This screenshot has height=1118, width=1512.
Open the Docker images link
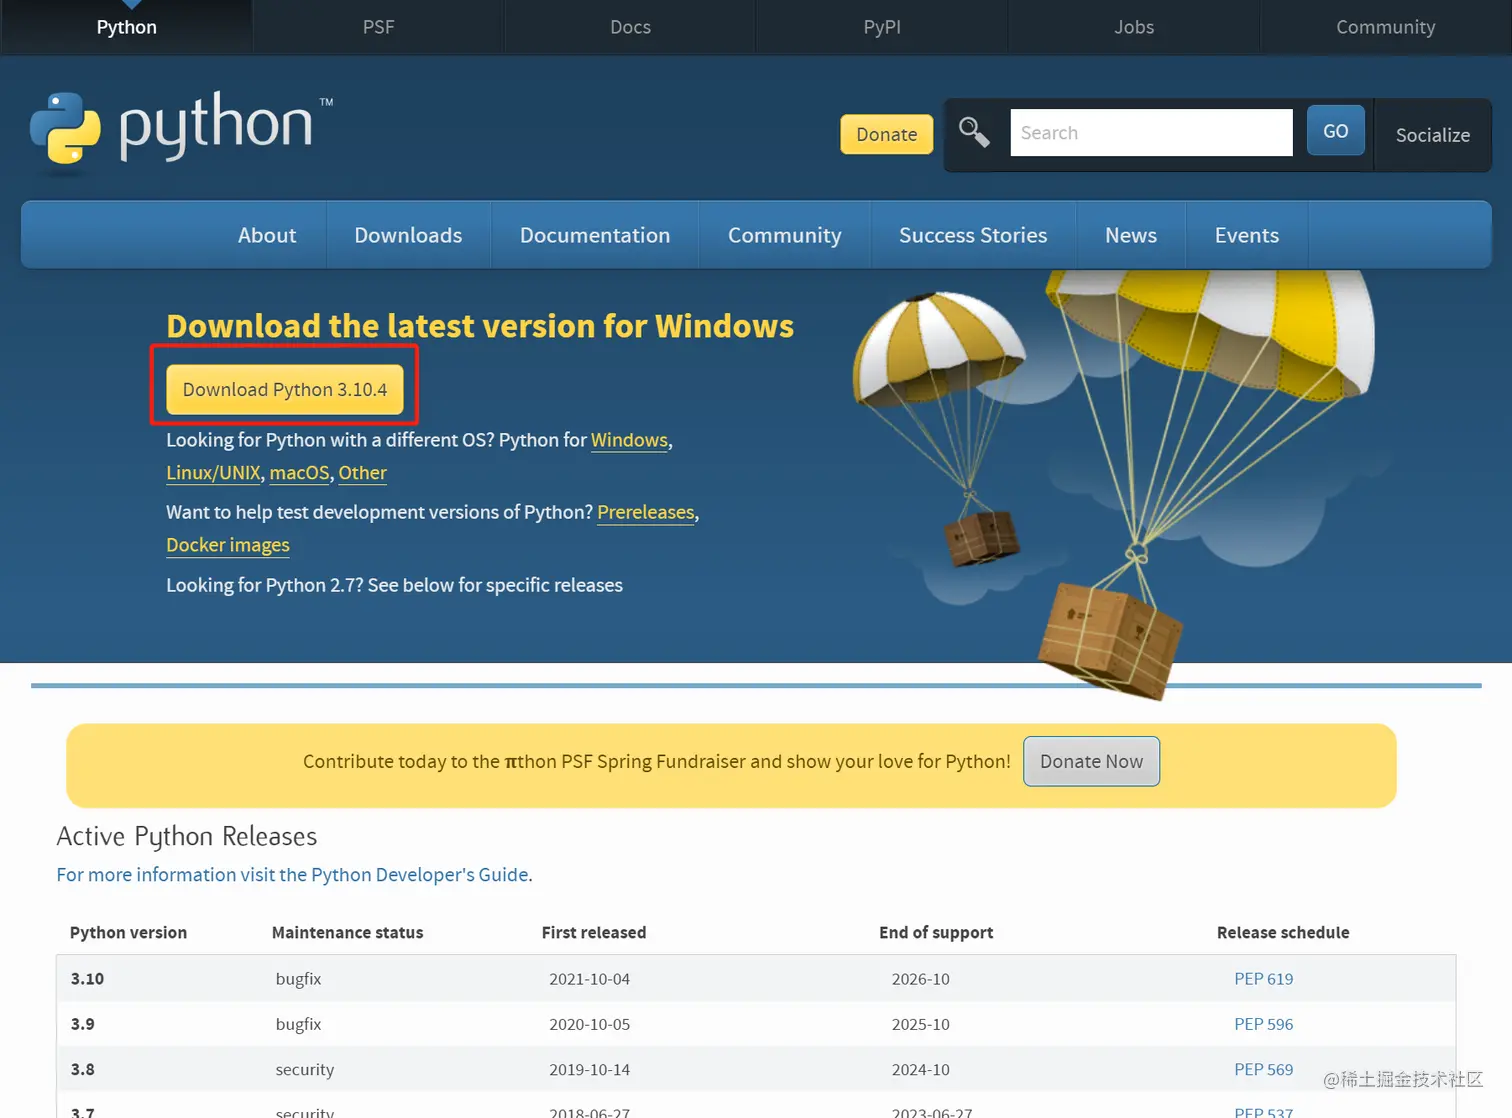(228, 545)
